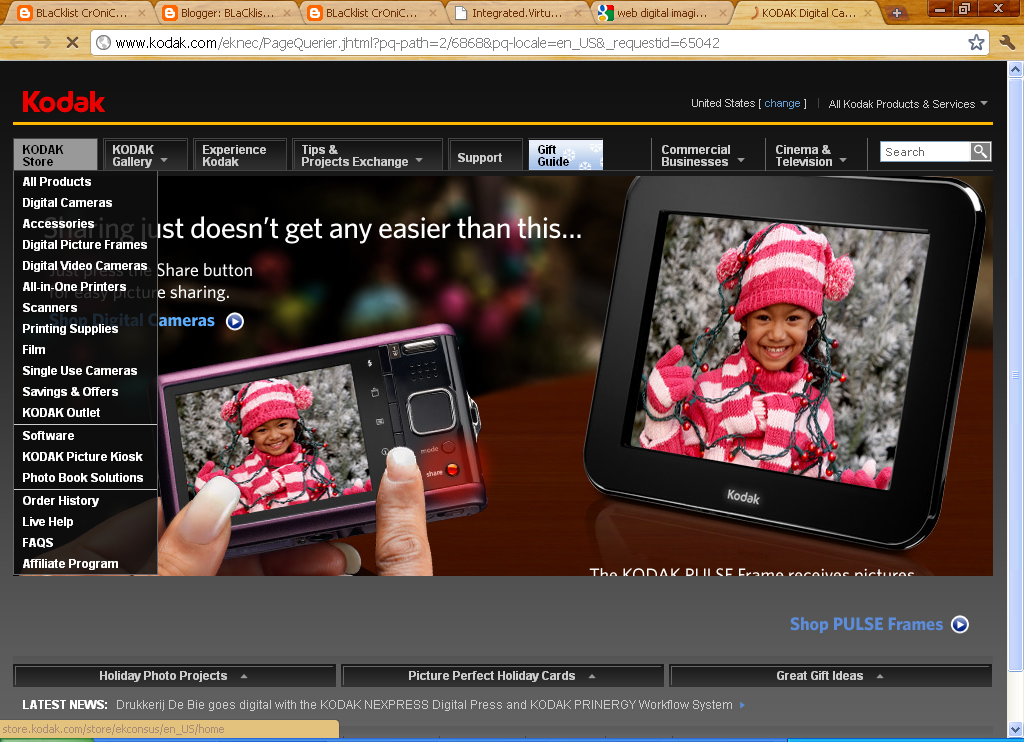Click the browser back arrow
1024x742 pixels.
pos(18,43)
